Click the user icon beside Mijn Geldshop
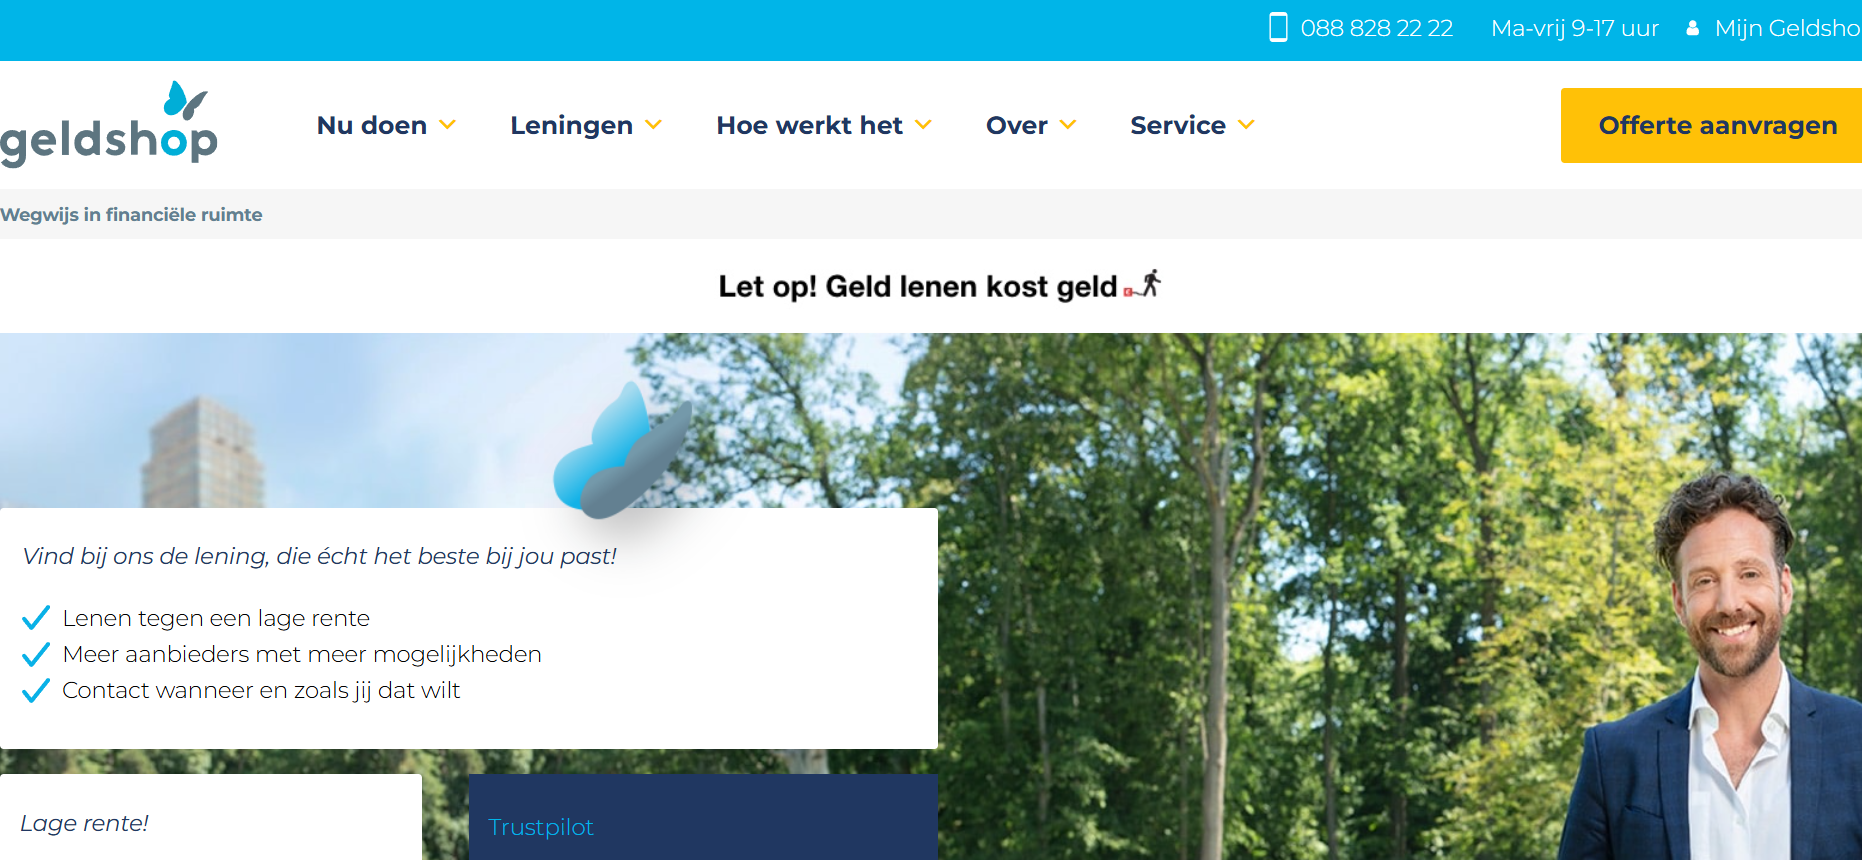The height and width of the screenshot is (860, 1862). pyautogui.click(x=1692, y=28)
